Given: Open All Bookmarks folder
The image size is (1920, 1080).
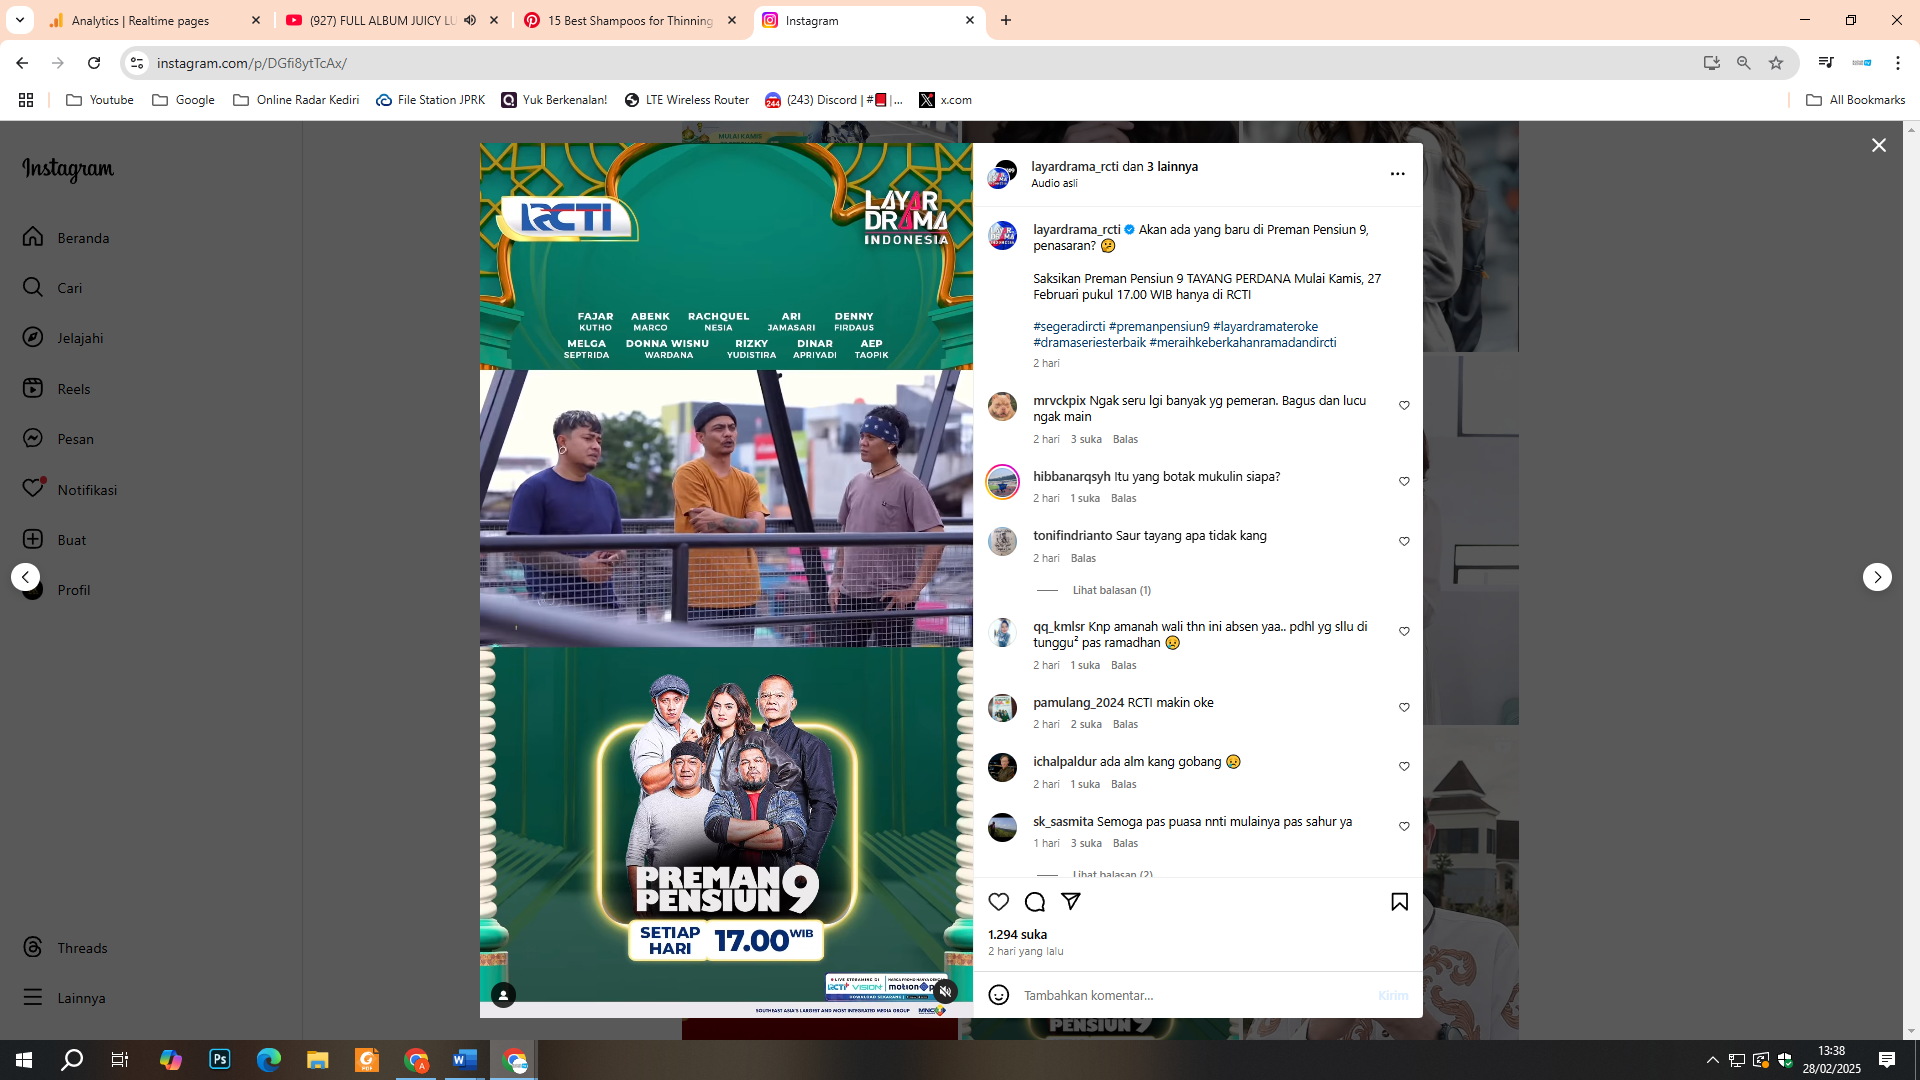Looking at the screenshot, I should pos(1855,100).
